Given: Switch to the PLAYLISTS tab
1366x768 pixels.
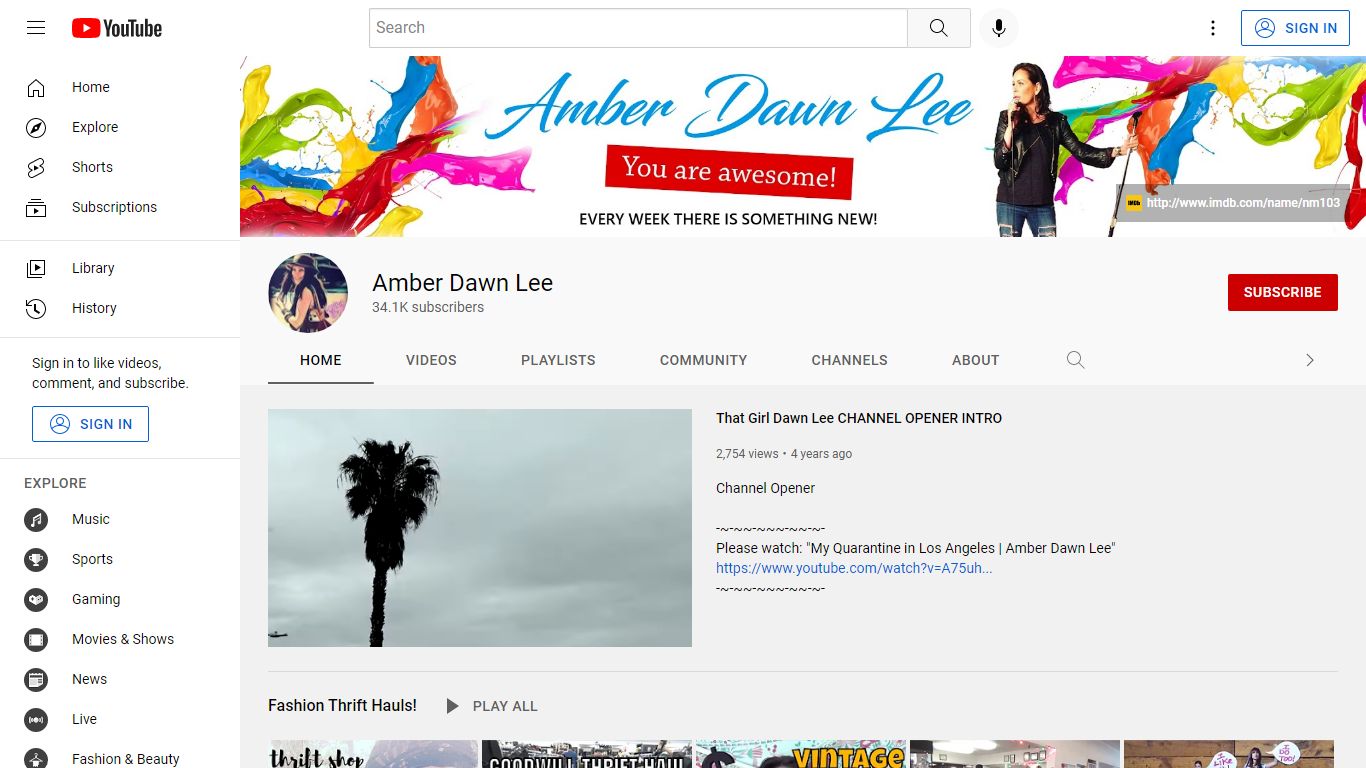Looking at the screenshot, I should point(558,360).
